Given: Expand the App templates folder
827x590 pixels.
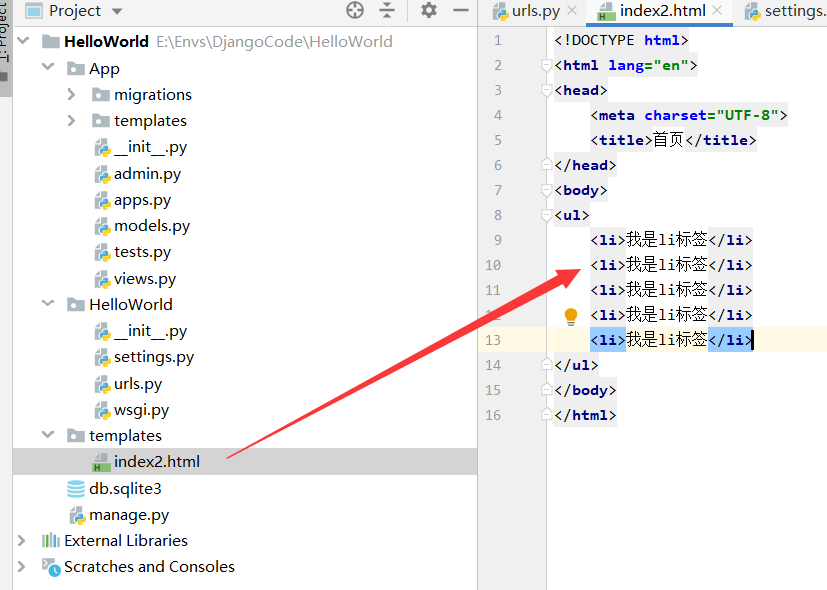Looking at the screenshot, I should coord(72,121).
